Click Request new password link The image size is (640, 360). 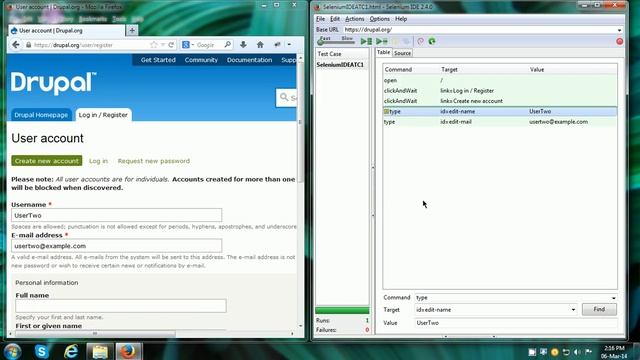pos(154,161)
